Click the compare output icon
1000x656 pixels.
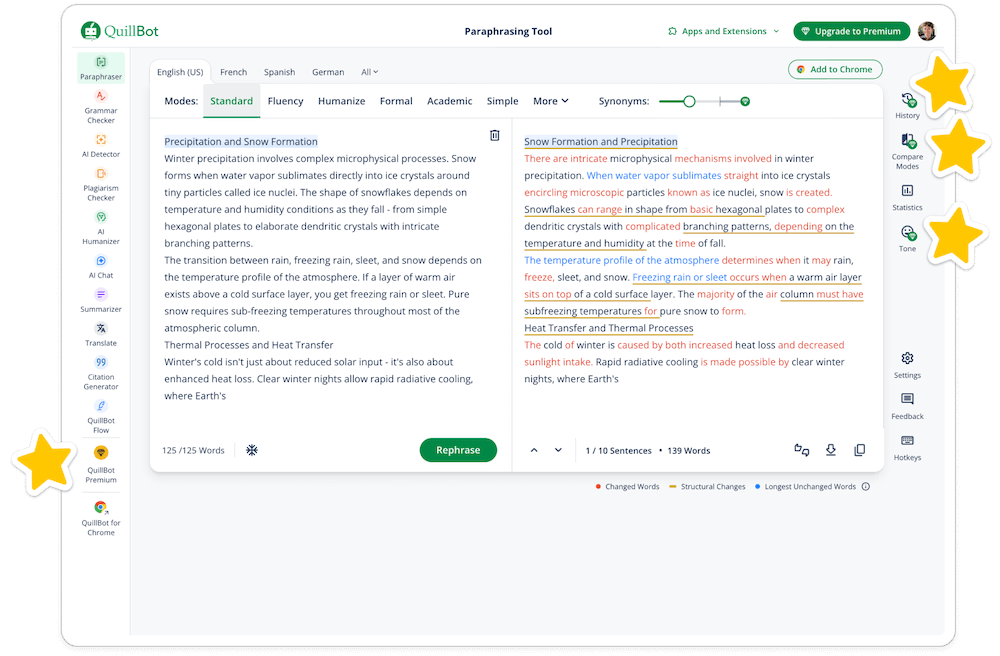(x=802, y=450)
